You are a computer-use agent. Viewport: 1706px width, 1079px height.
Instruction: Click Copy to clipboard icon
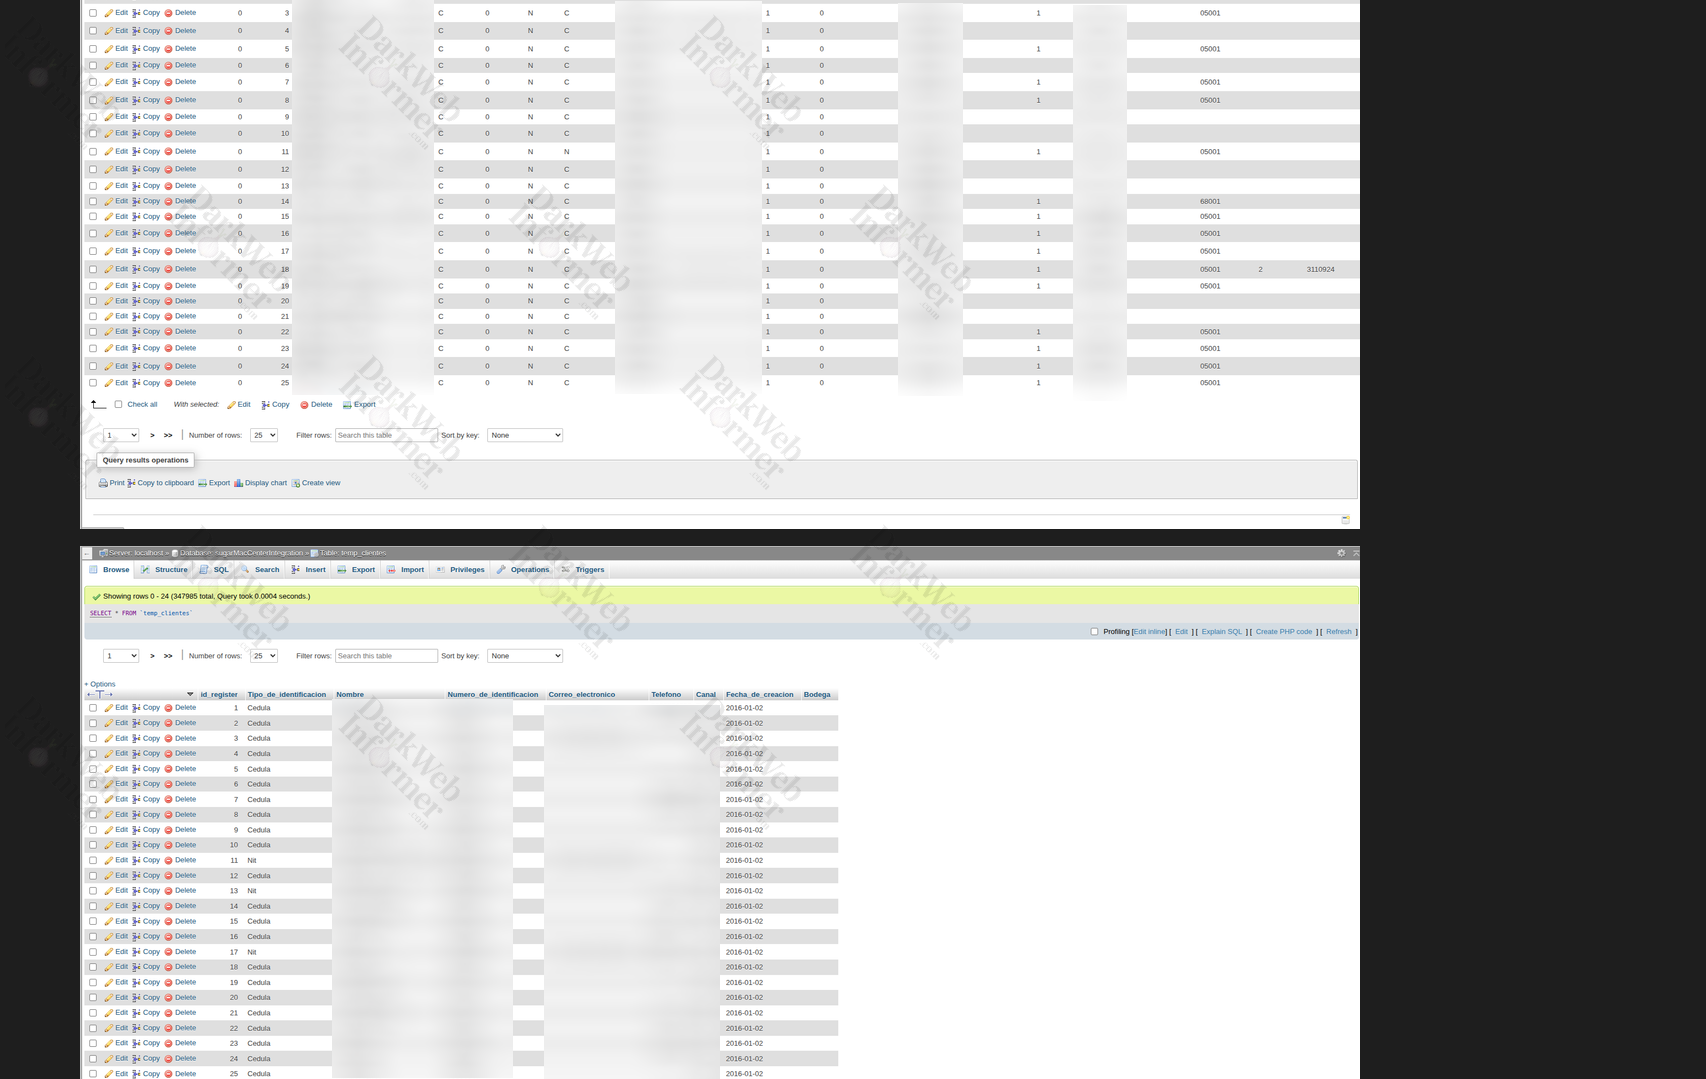pos(132,483)
